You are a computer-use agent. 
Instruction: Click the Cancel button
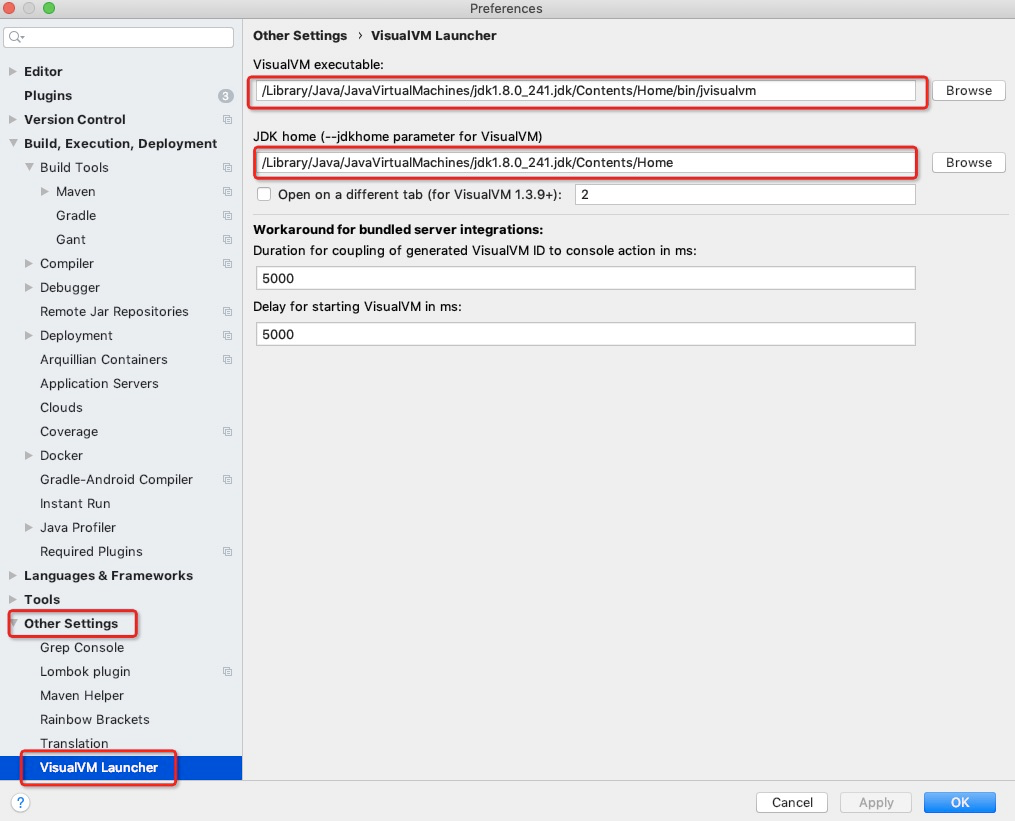[792, 802]
